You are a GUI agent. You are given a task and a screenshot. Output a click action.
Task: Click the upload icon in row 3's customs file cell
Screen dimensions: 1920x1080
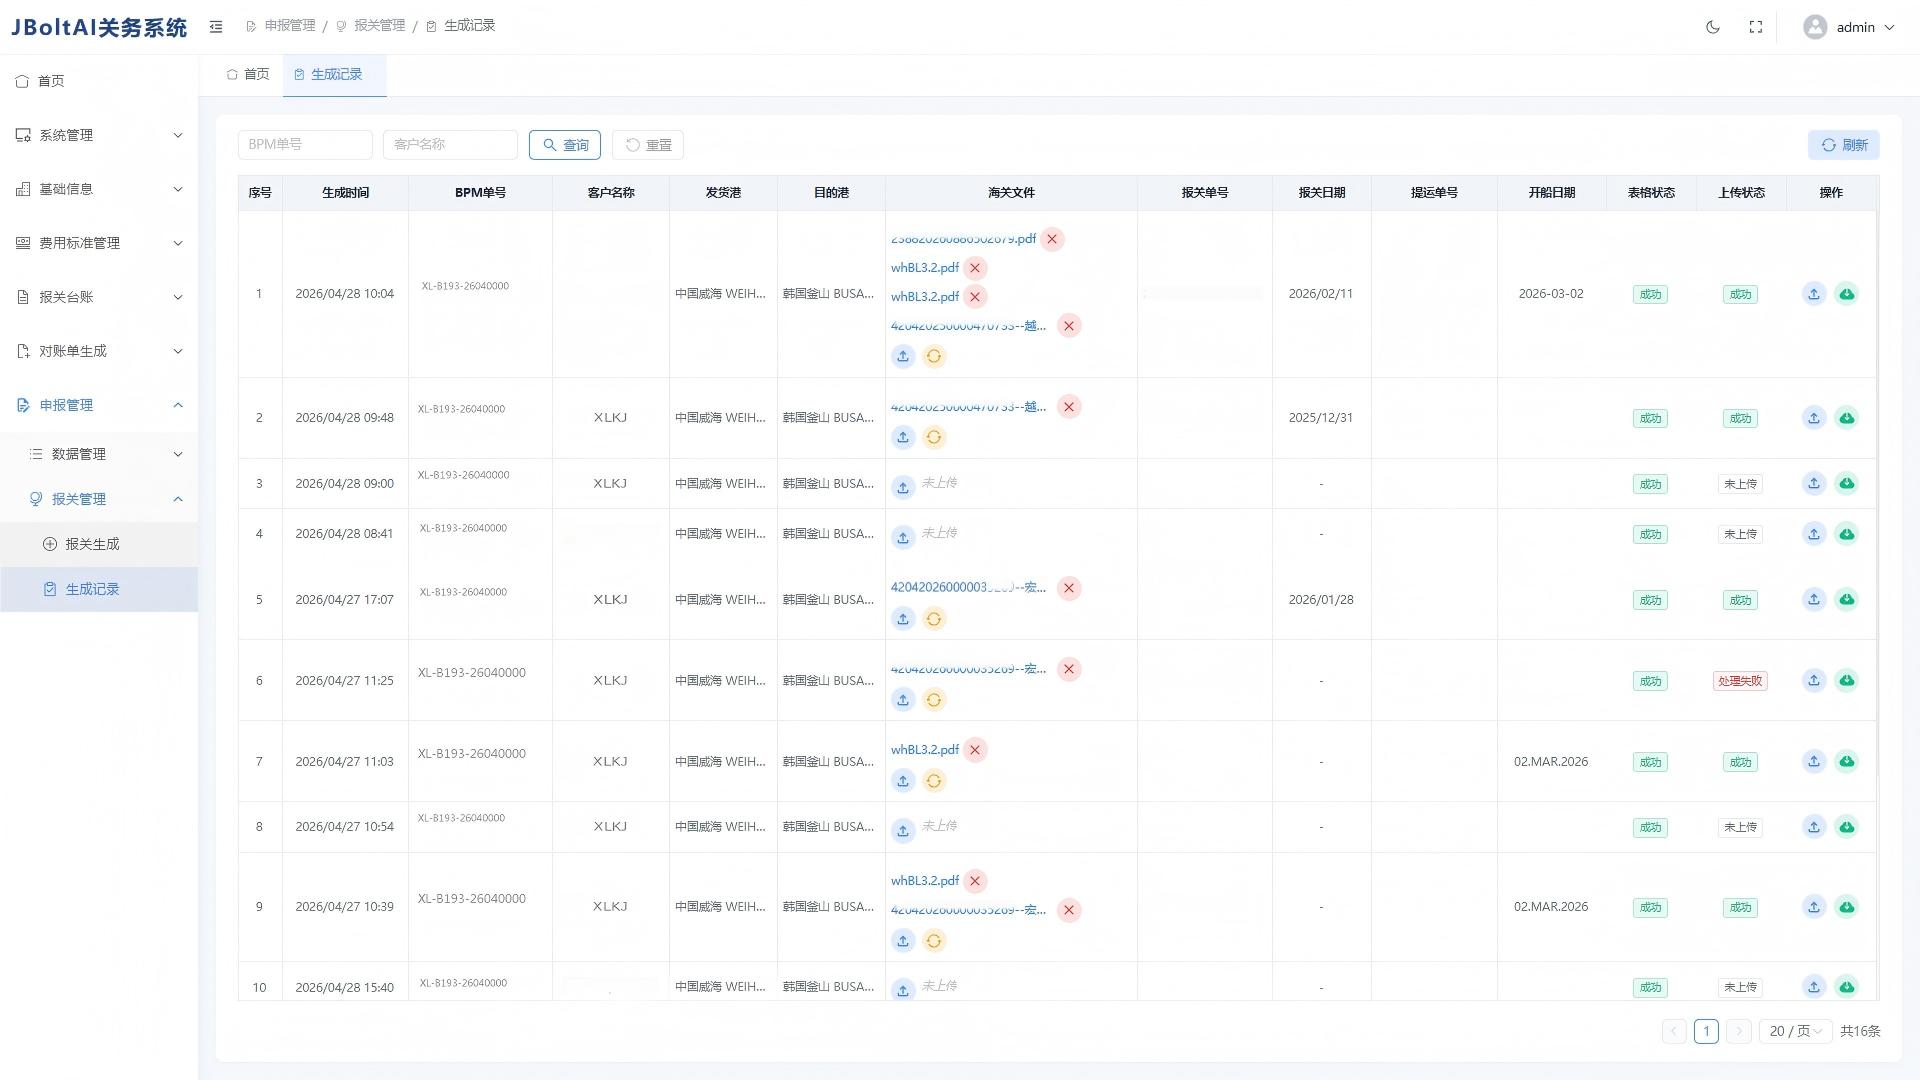point(903,487)
